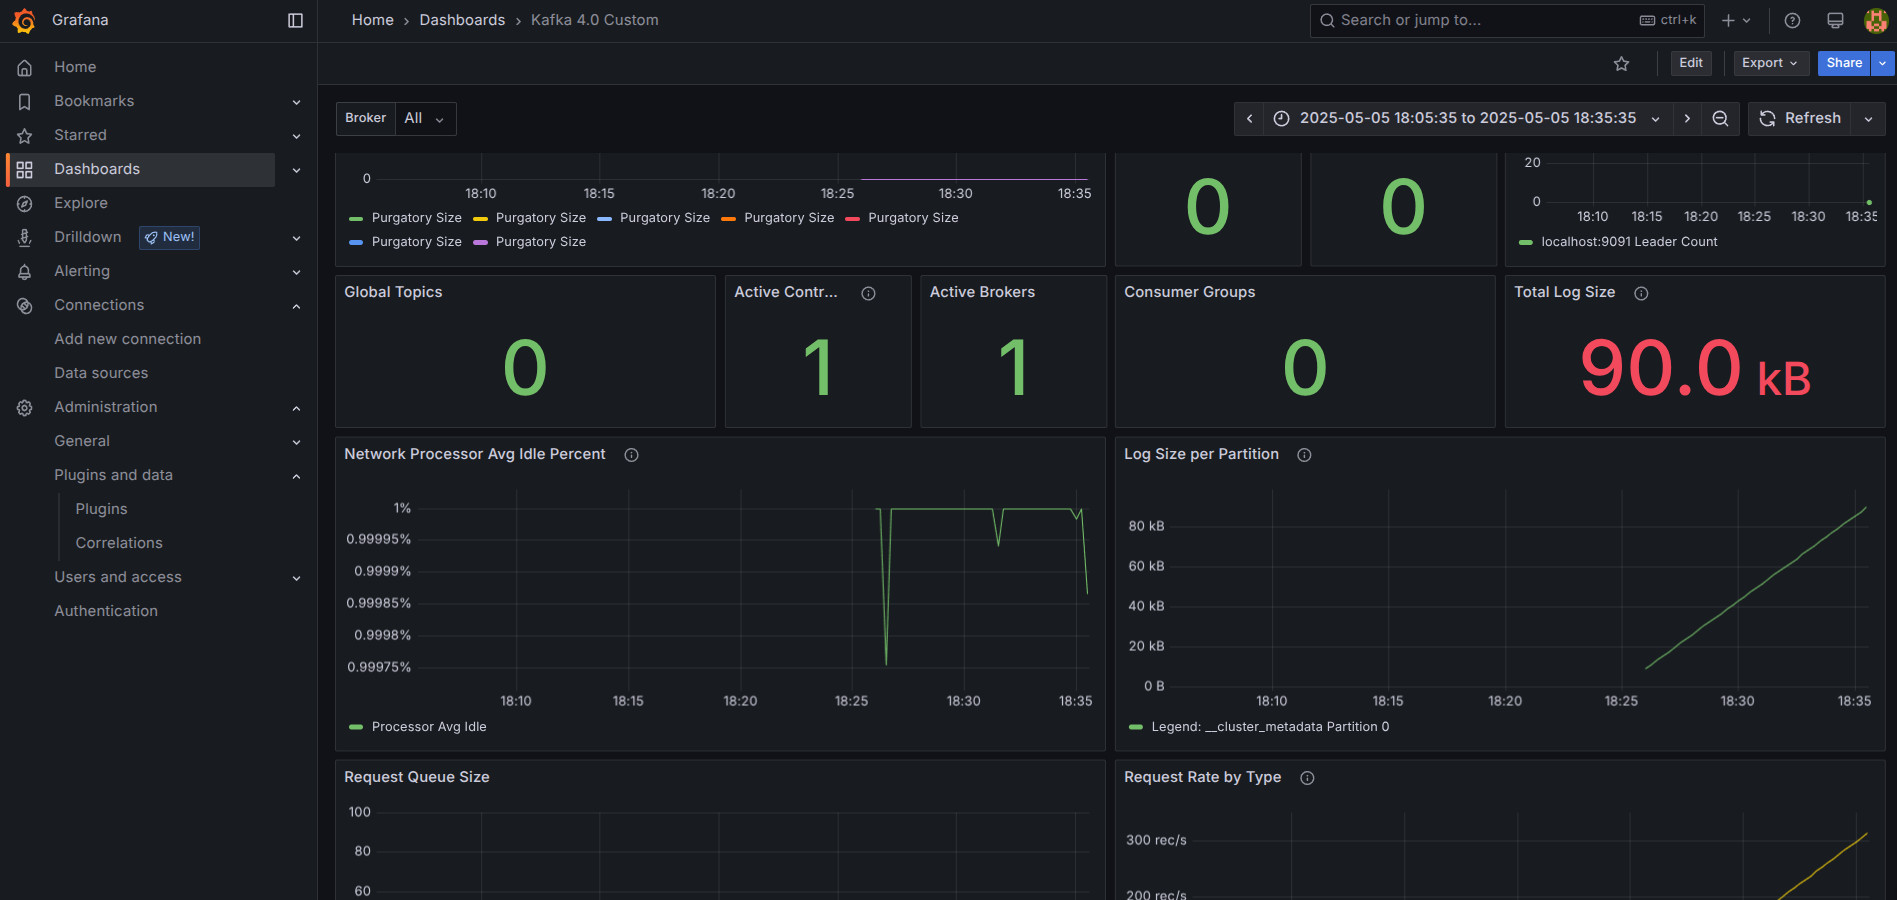Open the Correlations menu item
This screenshot has width=1897, height=900.
[119, 543]
